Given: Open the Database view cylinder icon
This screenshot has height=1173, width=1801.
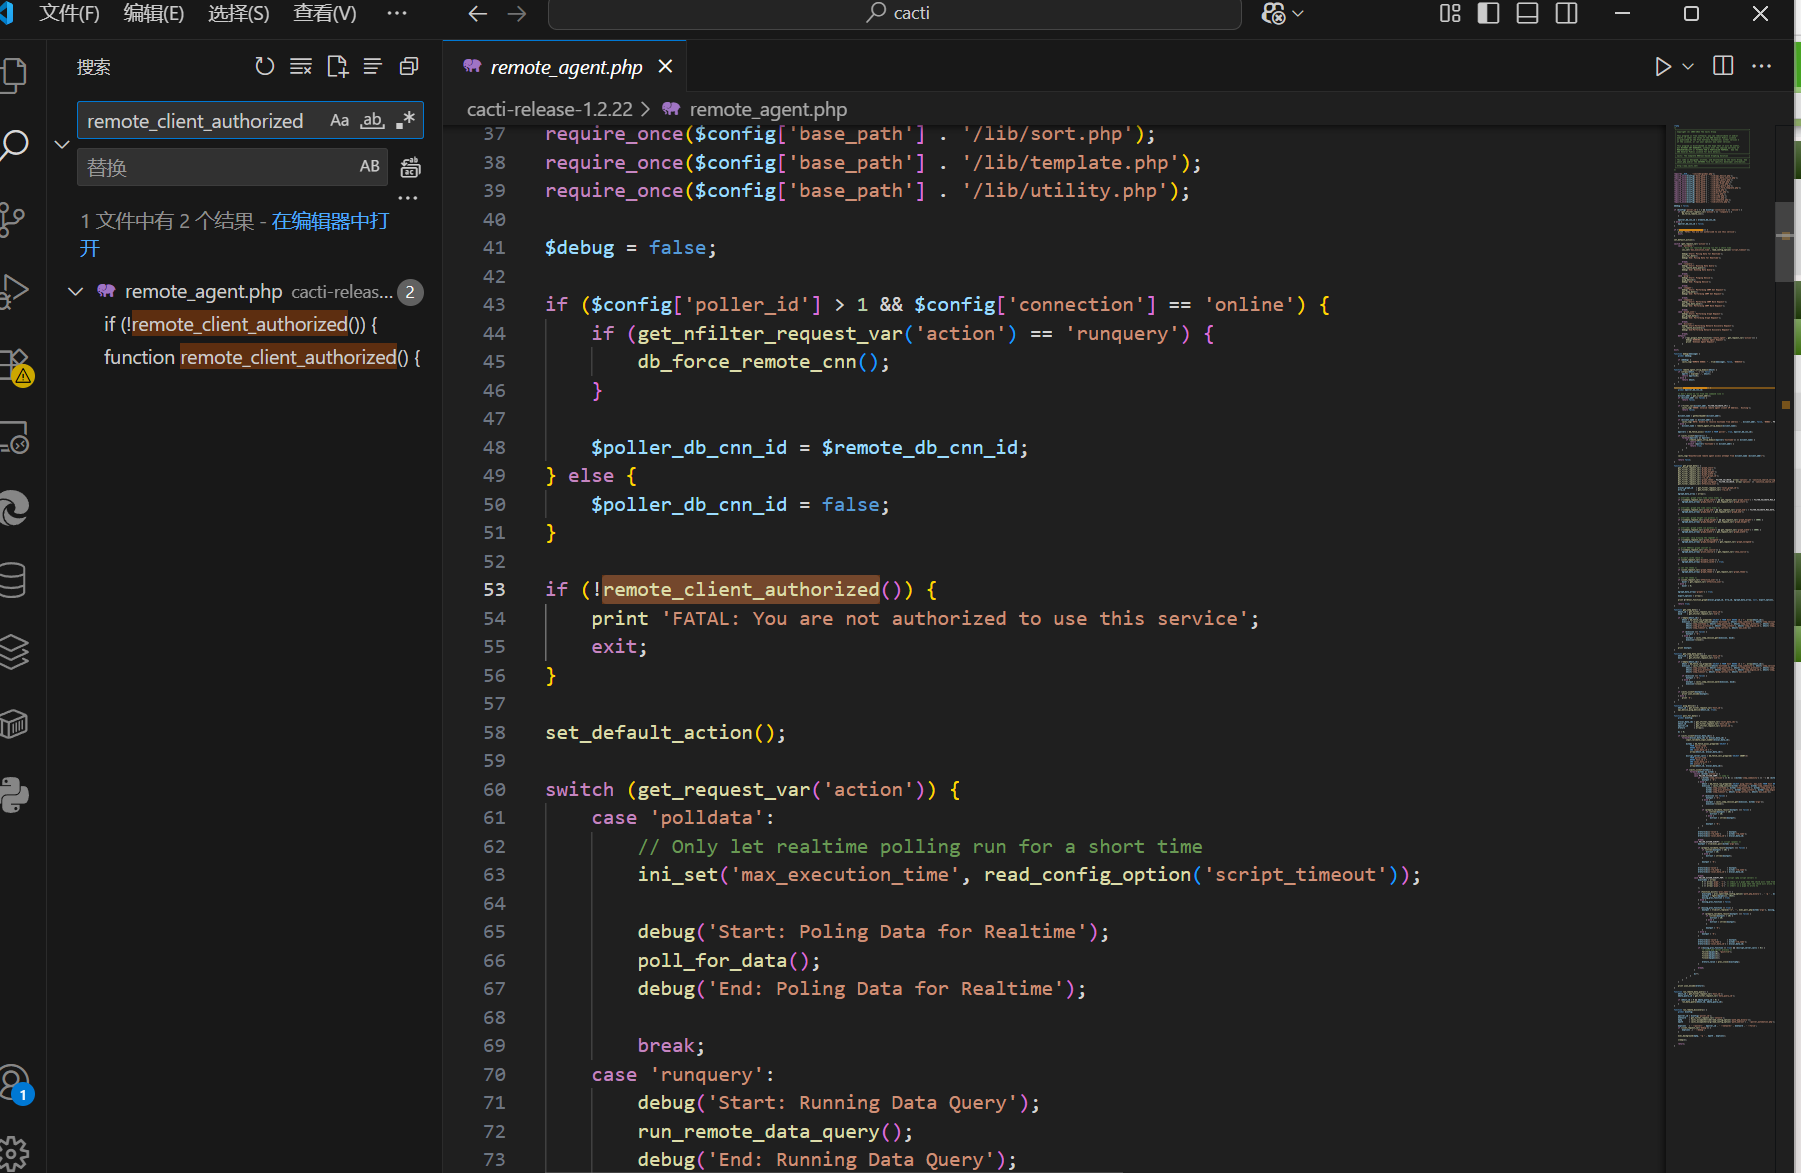Looking at the screenshot, I should coord(14,580).
